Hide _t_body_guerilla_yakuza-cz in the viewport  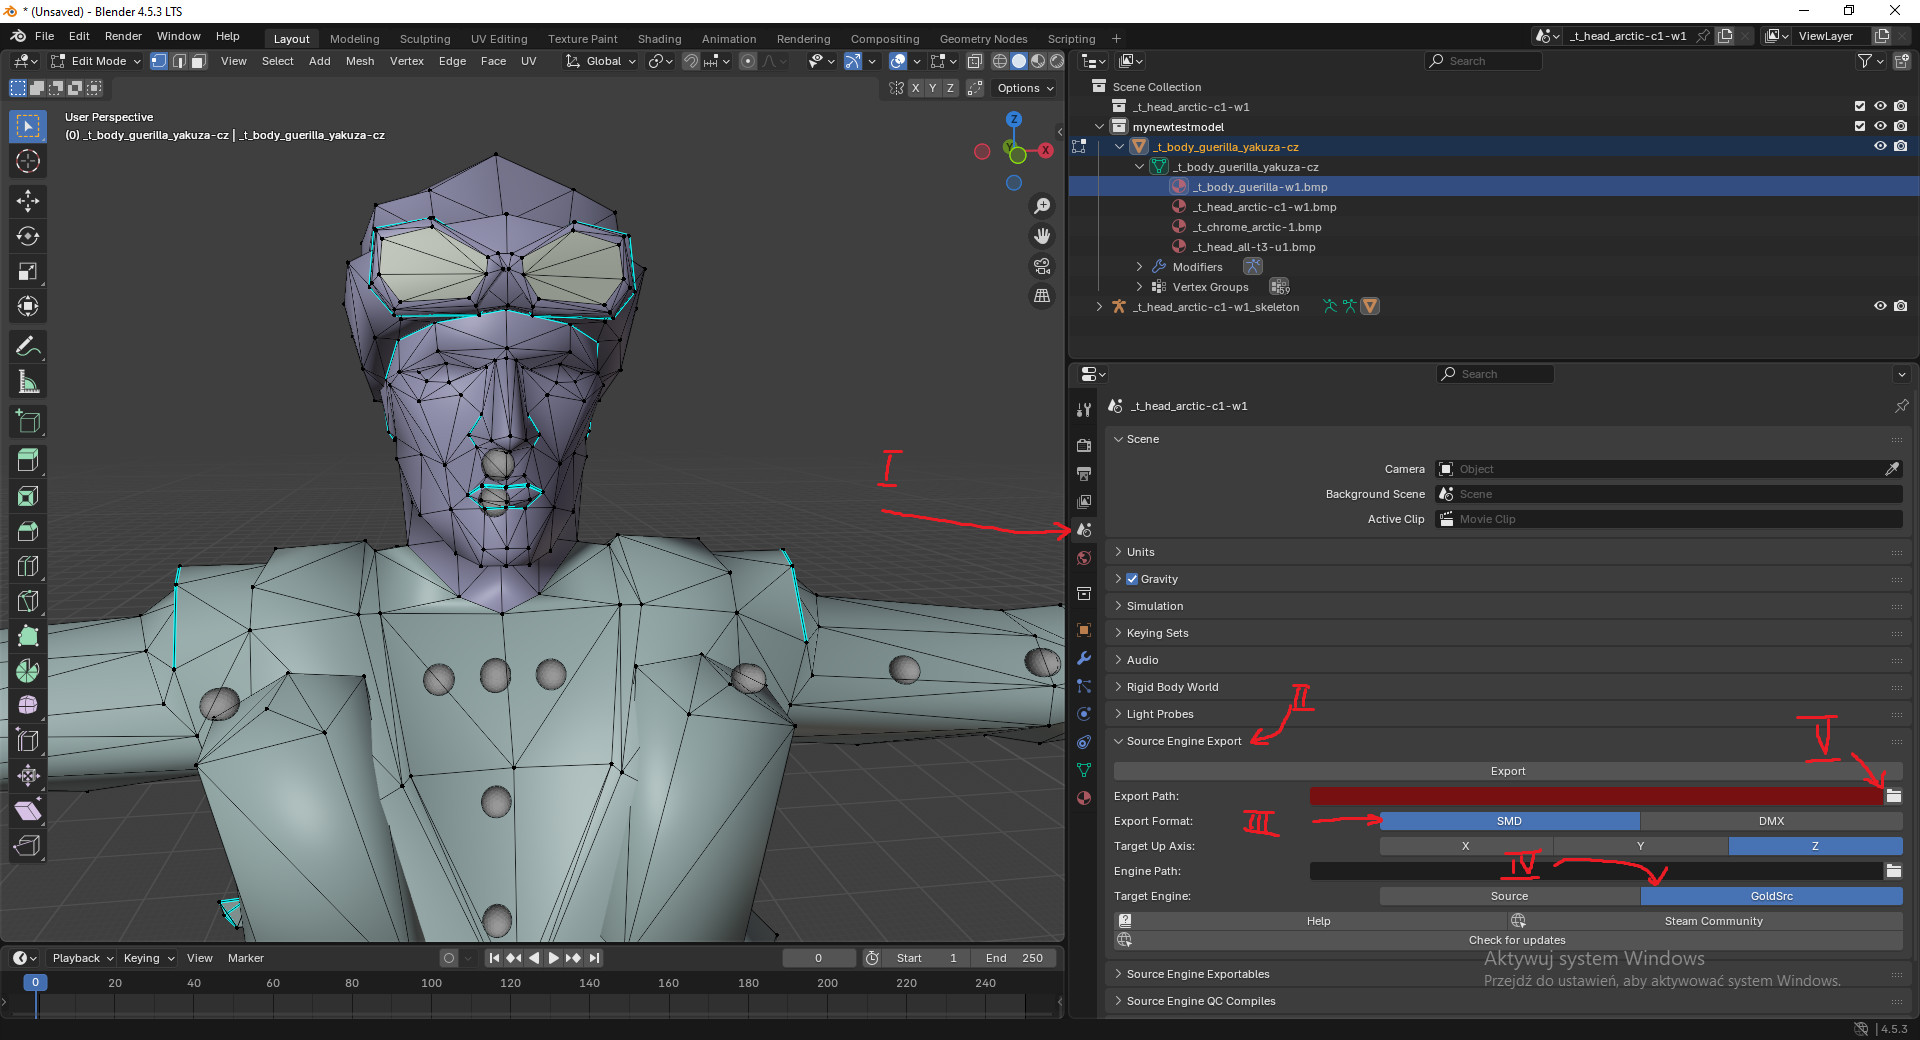click(1880, 146)
